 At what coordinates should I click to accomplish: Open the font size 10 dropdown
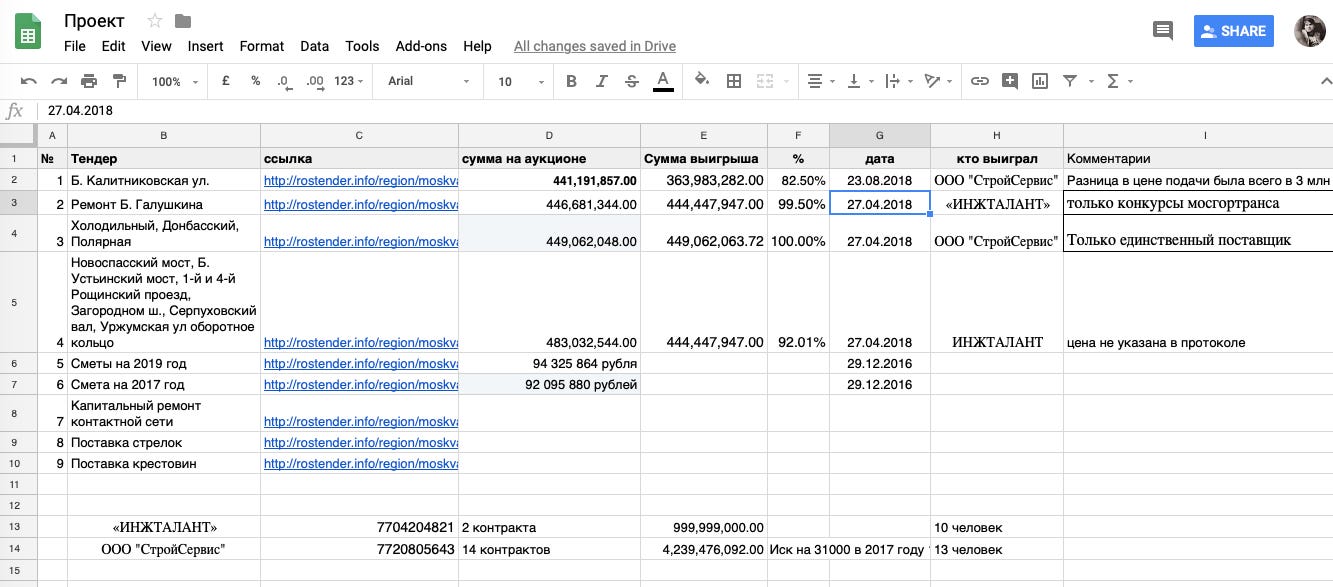(519, 81)
